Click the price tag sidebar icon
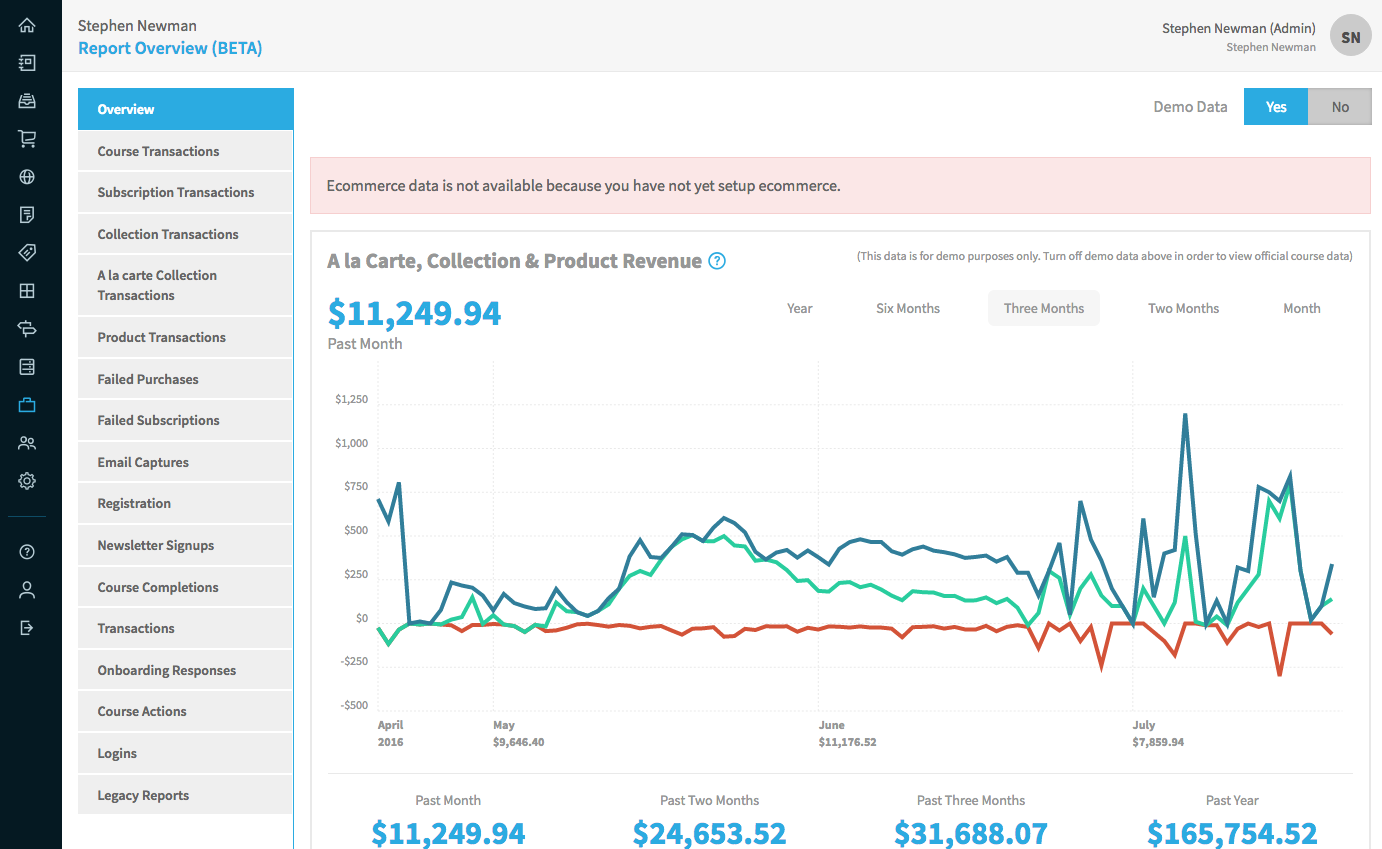The height and width of the screenshot is (849, 1382). (27, 252)
